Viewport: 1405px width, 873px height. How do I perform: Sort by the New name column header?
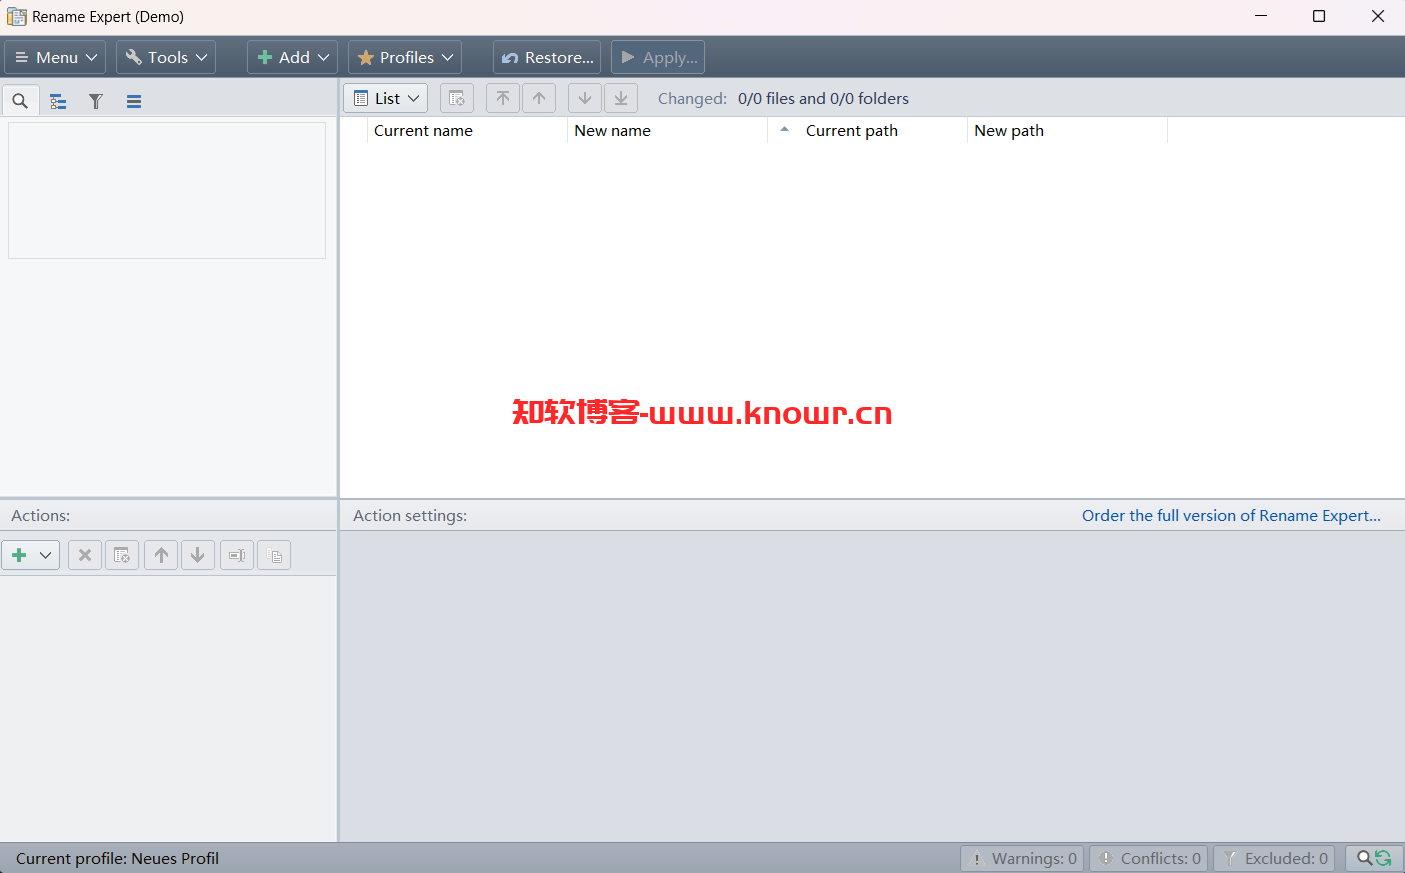[x=667, y=131]
